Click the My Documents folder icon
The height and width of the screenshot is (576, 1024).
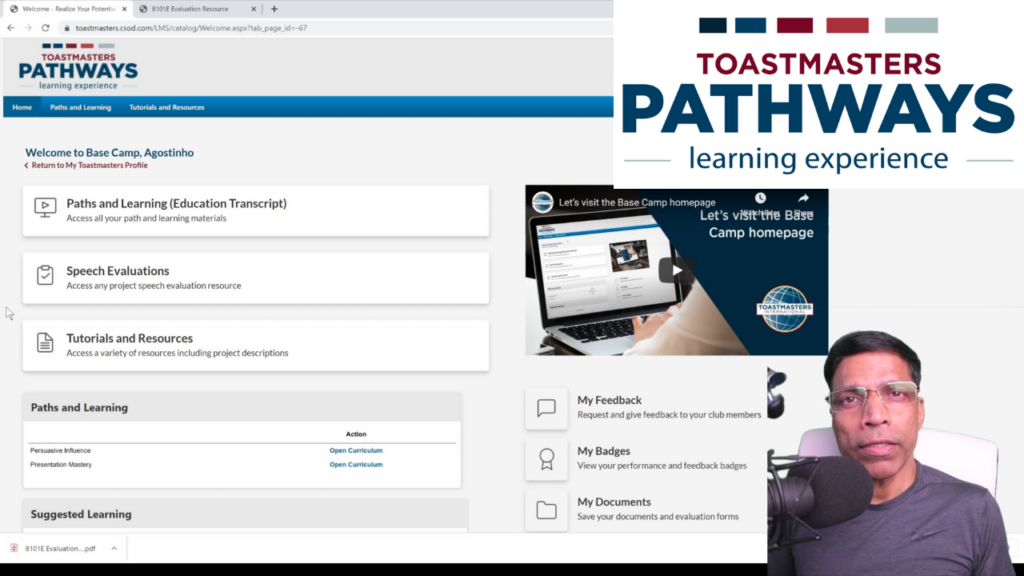547,510
